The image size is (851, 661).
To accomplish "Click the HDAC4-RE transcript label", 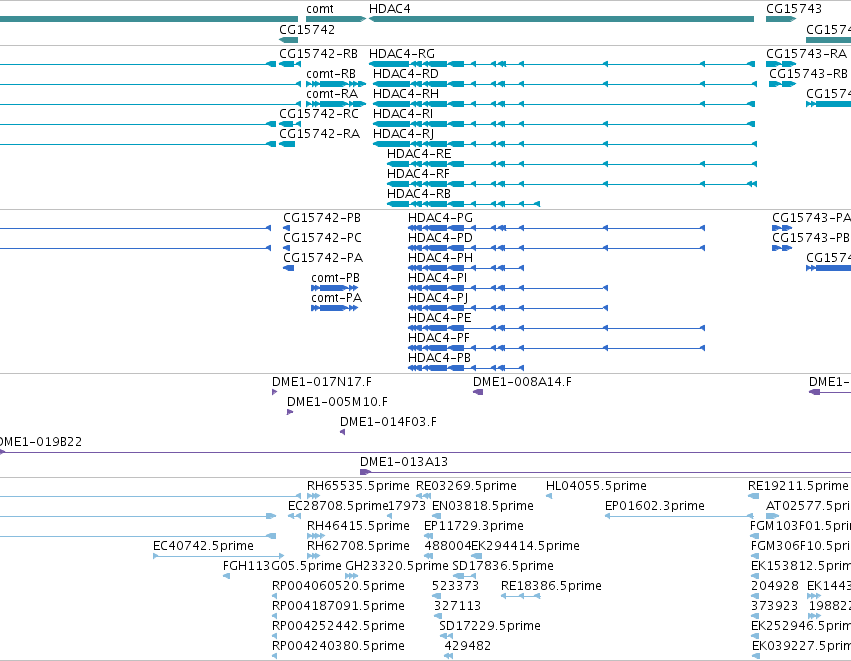I will (419, 154).
